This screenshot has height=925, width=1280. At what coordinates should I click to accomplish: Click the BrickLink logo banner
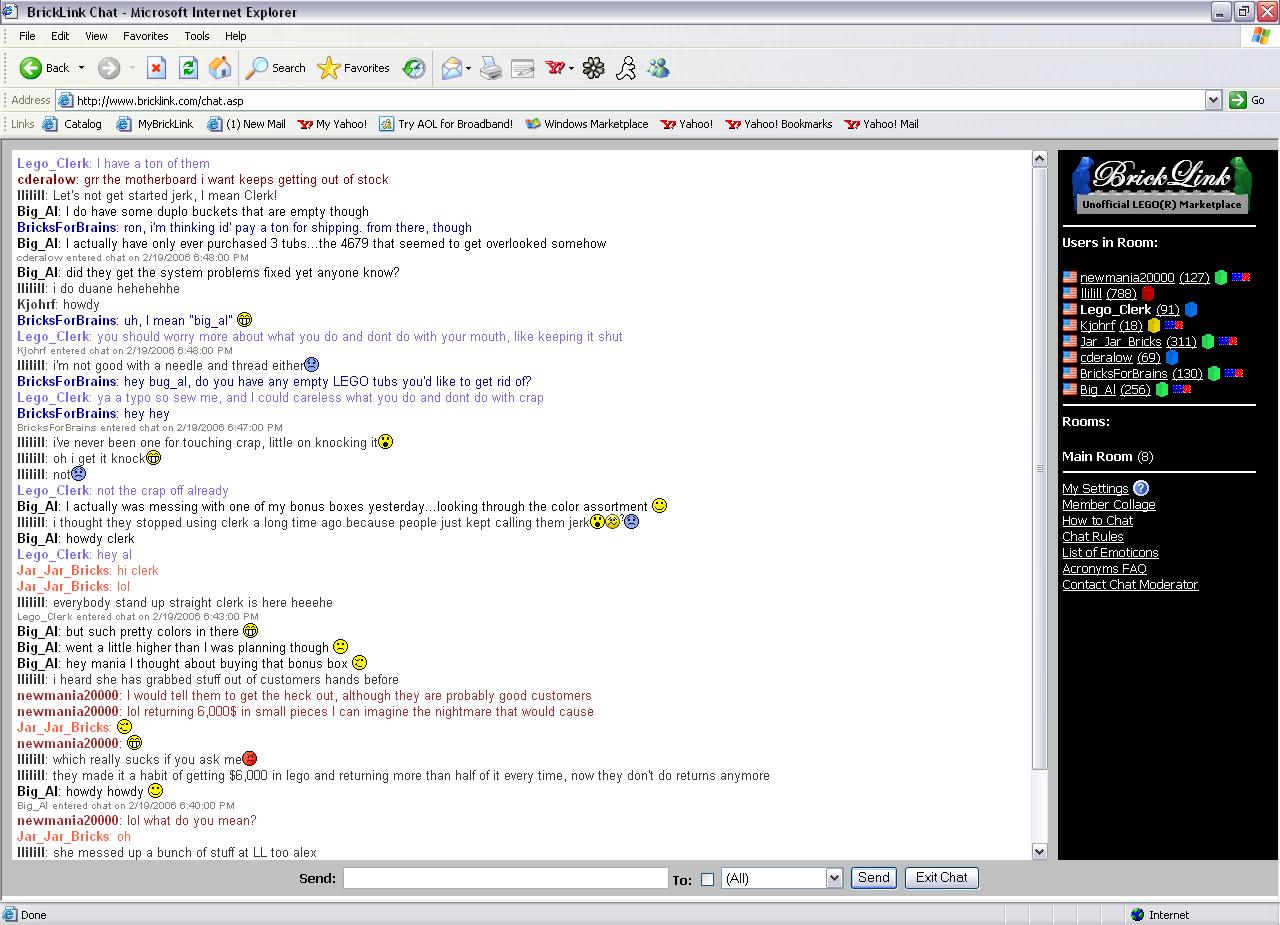[x=1161, y=184]
